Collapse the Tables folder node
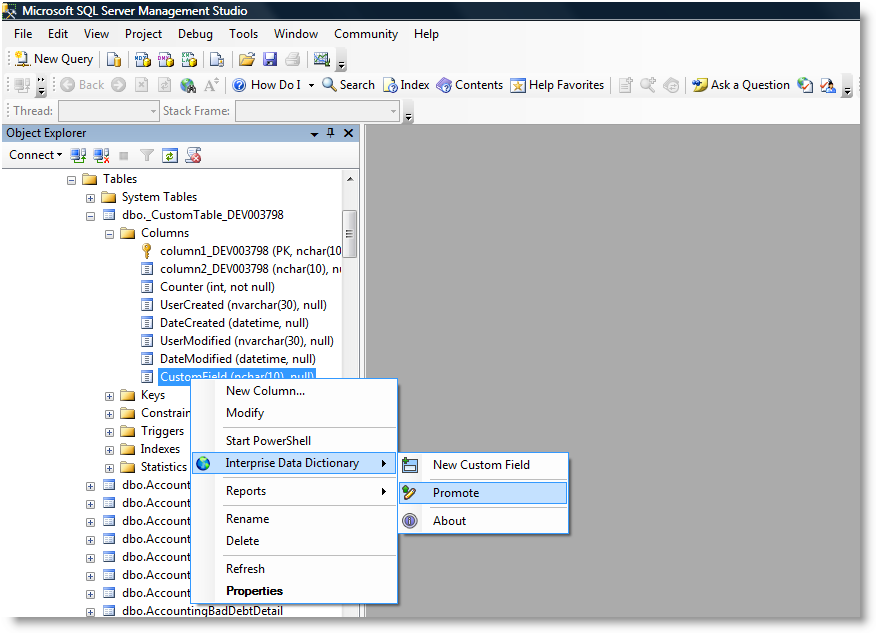Screen dimensions: 876x633 point(72,180)
